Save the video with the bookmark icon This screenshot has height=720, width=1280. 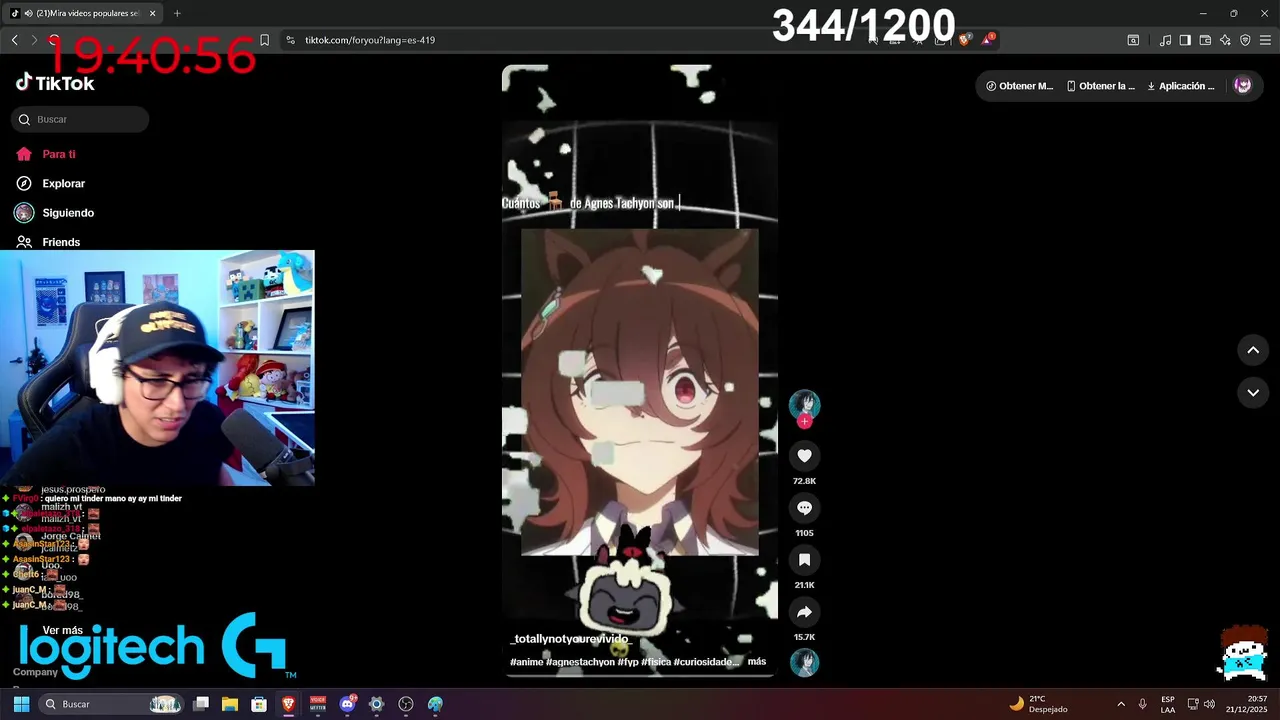tap(804, 560)
